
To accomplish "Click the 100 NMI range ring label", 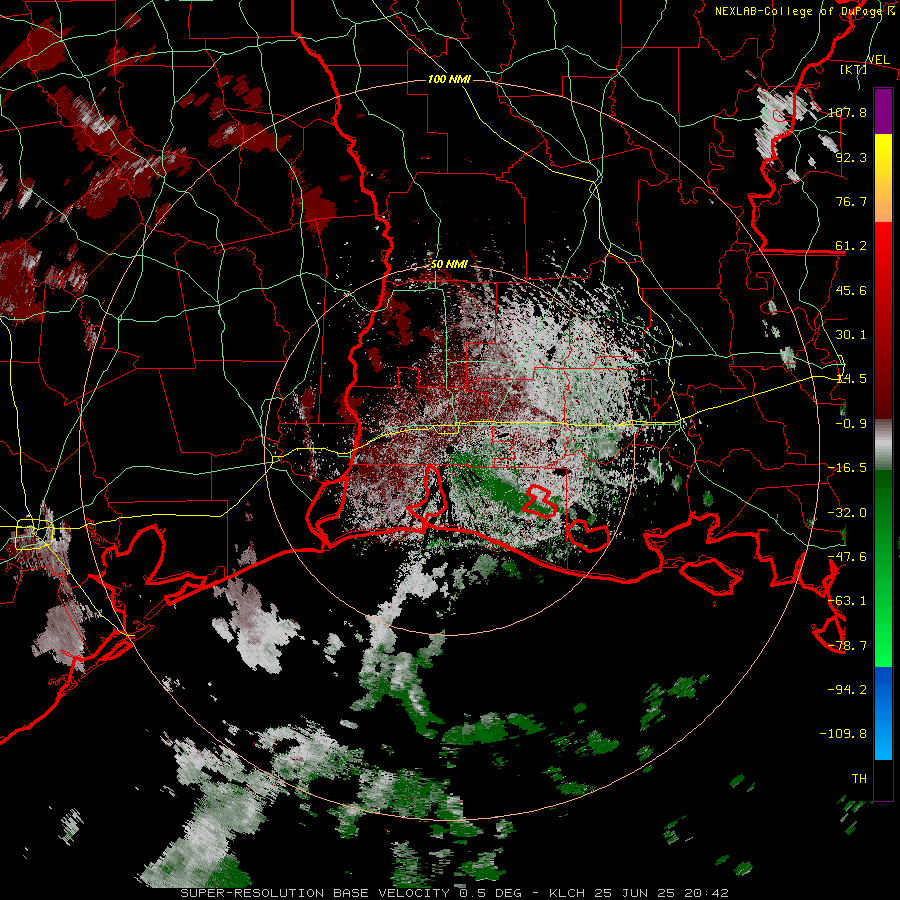I will click(449, 79).
